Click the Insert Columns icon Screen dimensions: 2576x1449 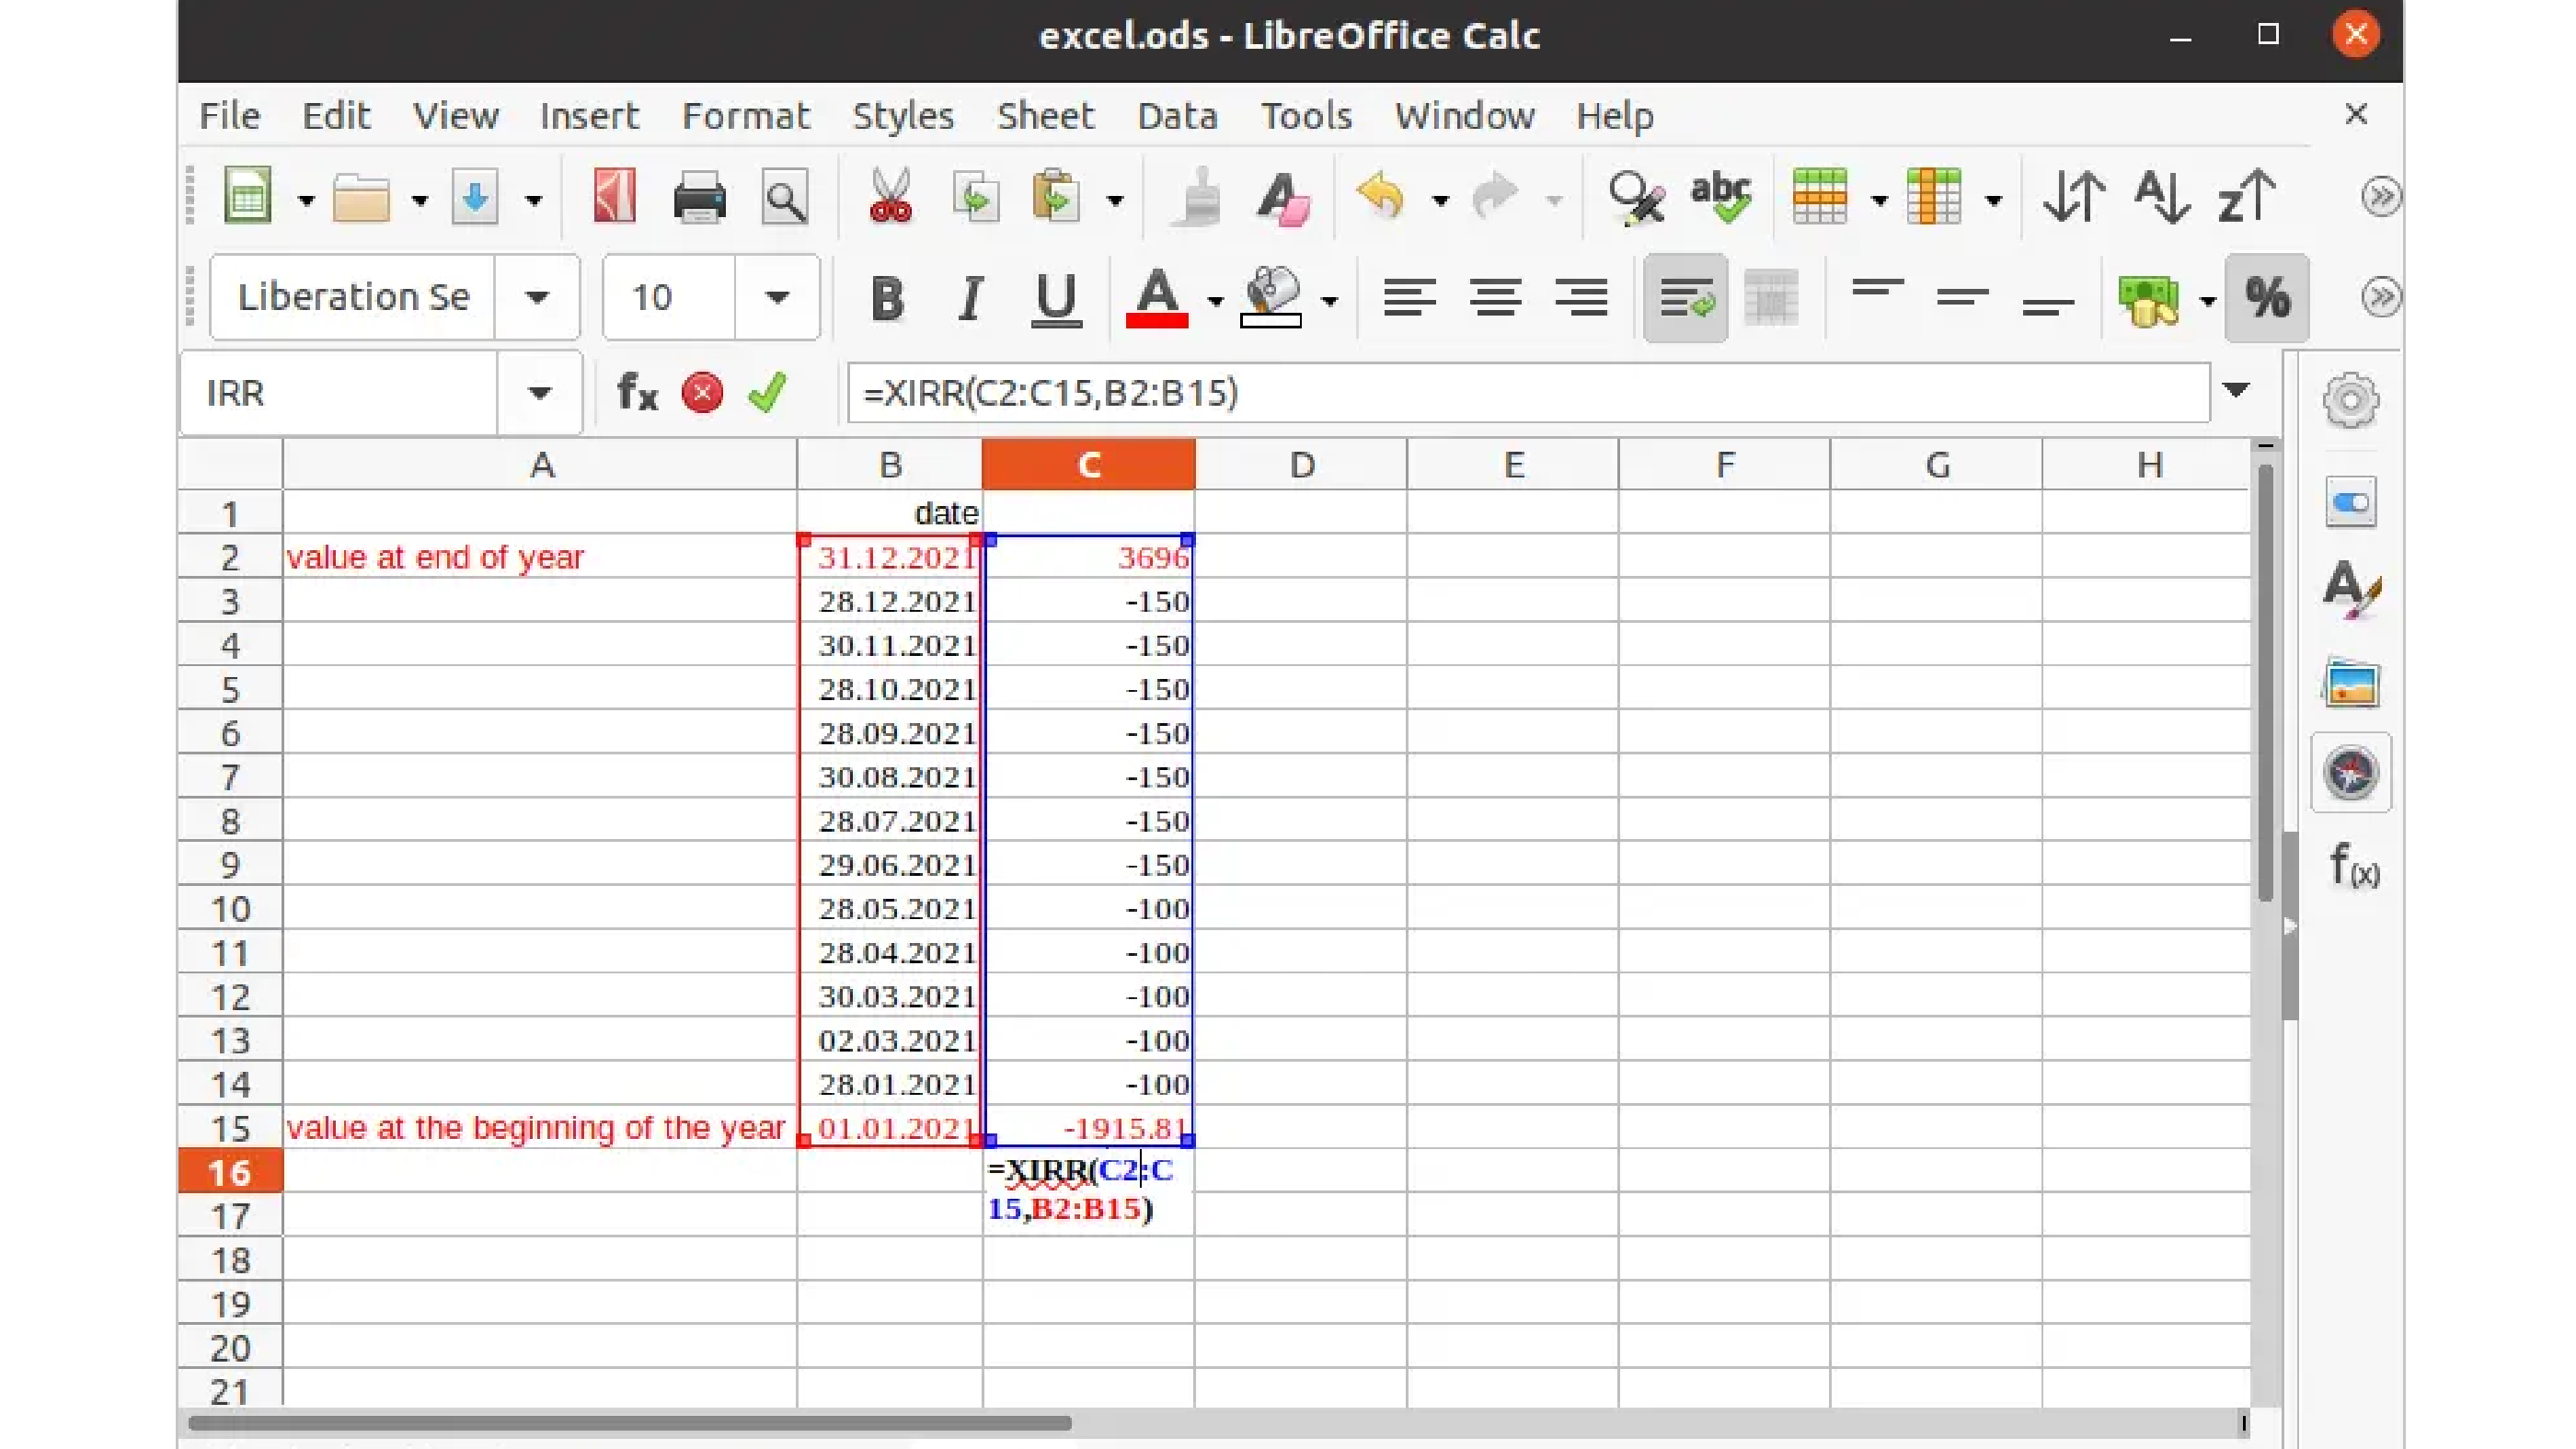coord(1934,196)
